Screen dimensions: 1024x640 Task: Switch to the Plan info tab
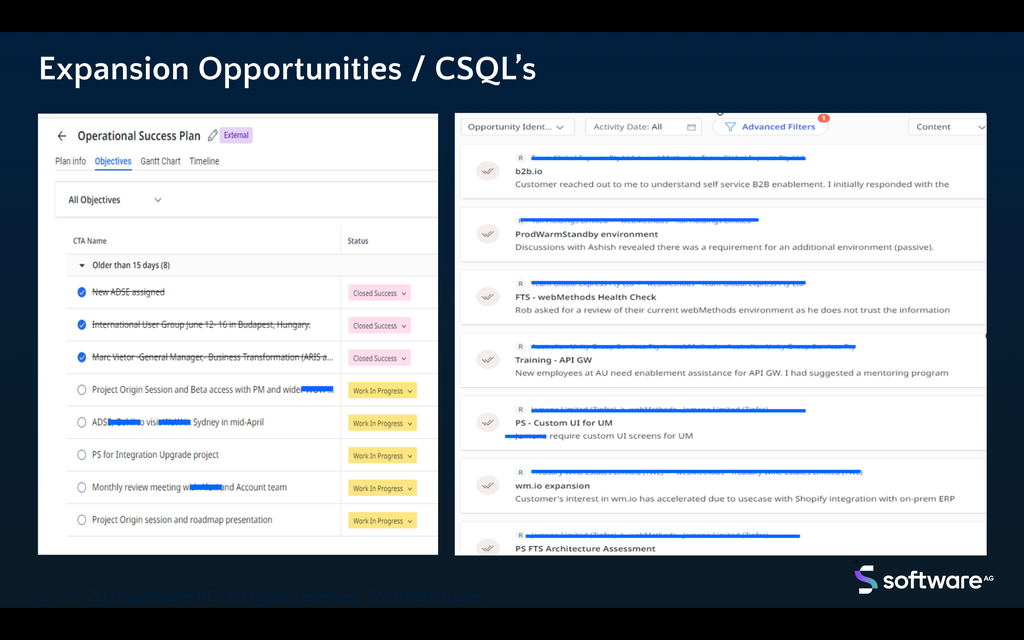pos(71,161)
